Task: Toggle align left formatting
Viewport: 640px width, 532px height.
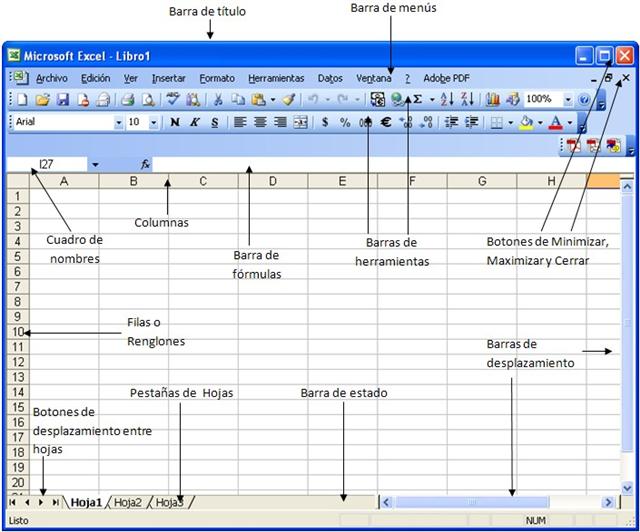Action: (240, 122)
